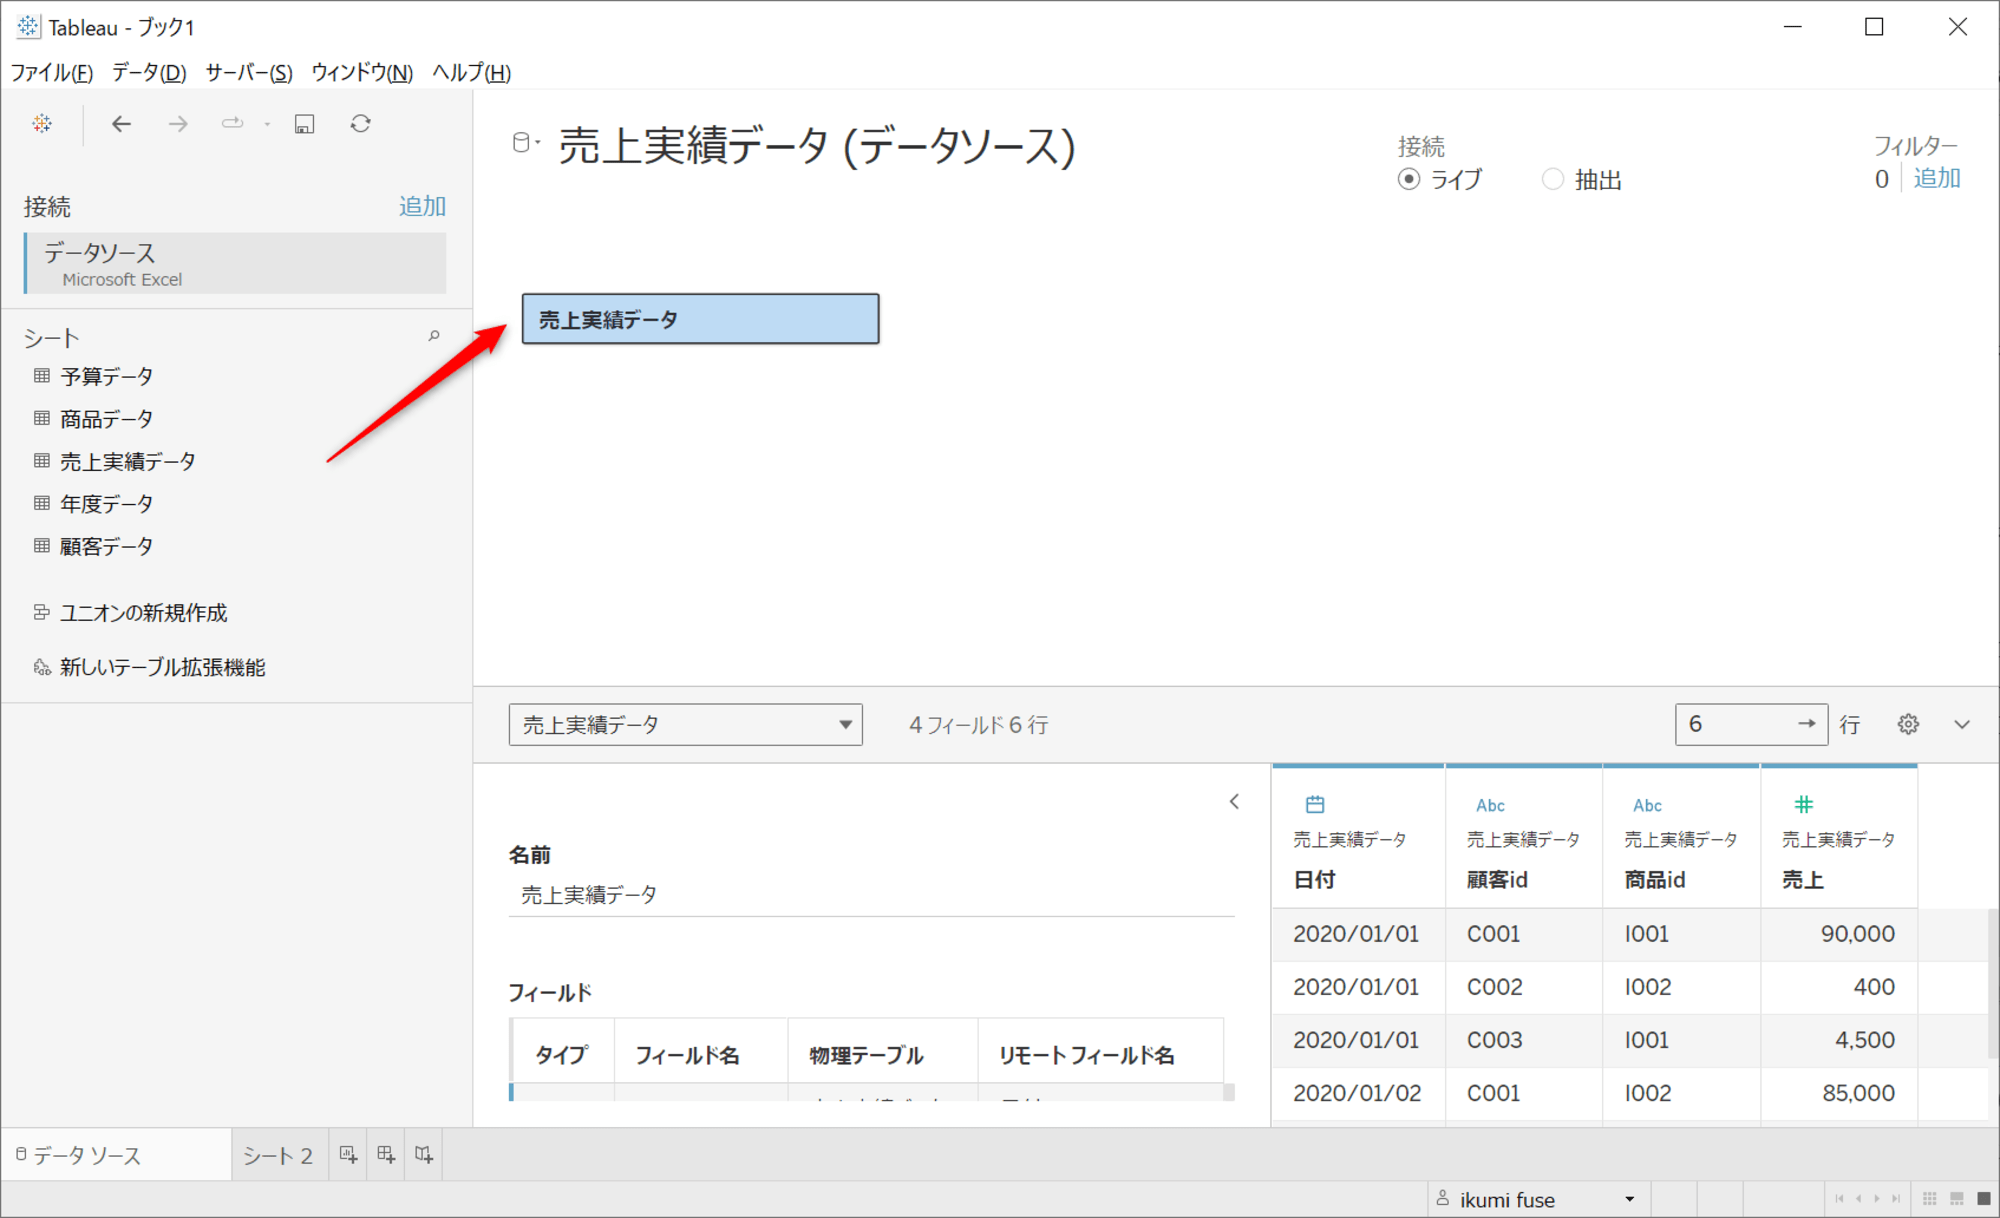Click the data source title 売上実績データ (データソース)

pyautogui.click(x=816, y=146)
